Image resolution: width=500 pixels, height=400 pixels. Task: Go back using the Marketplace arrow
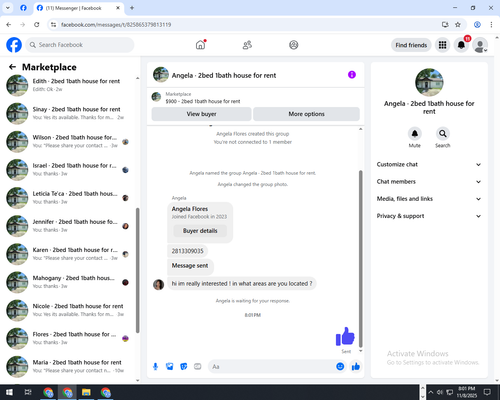12,67
